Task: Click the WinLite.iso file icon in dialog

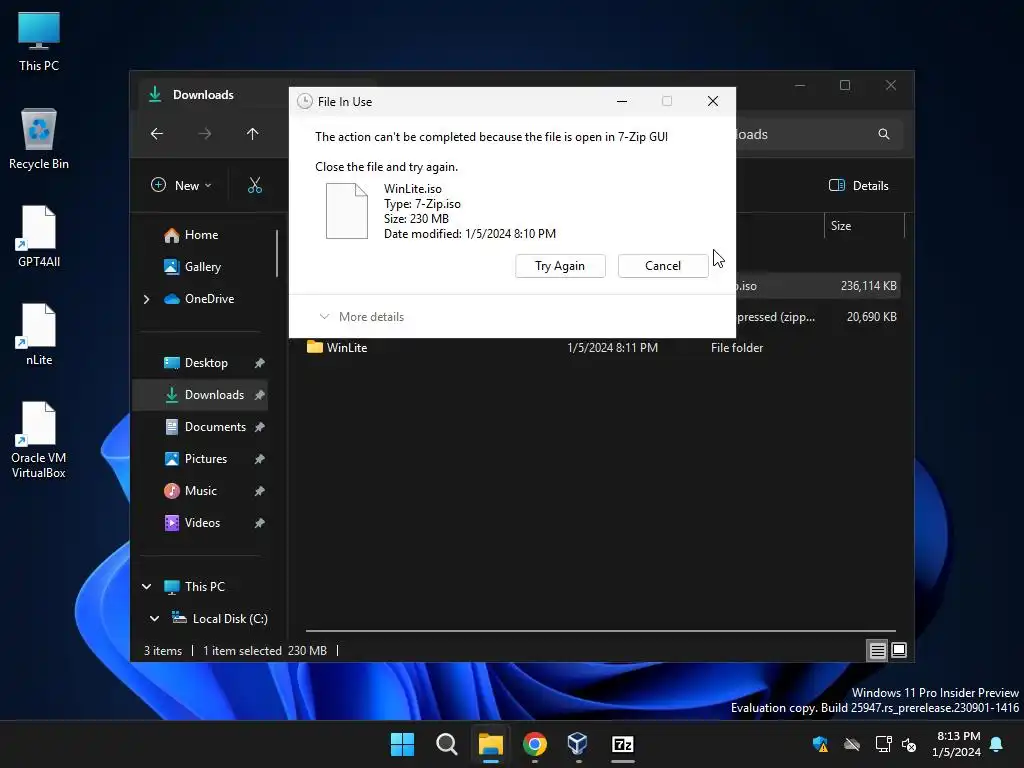Action: click(347, 210)
